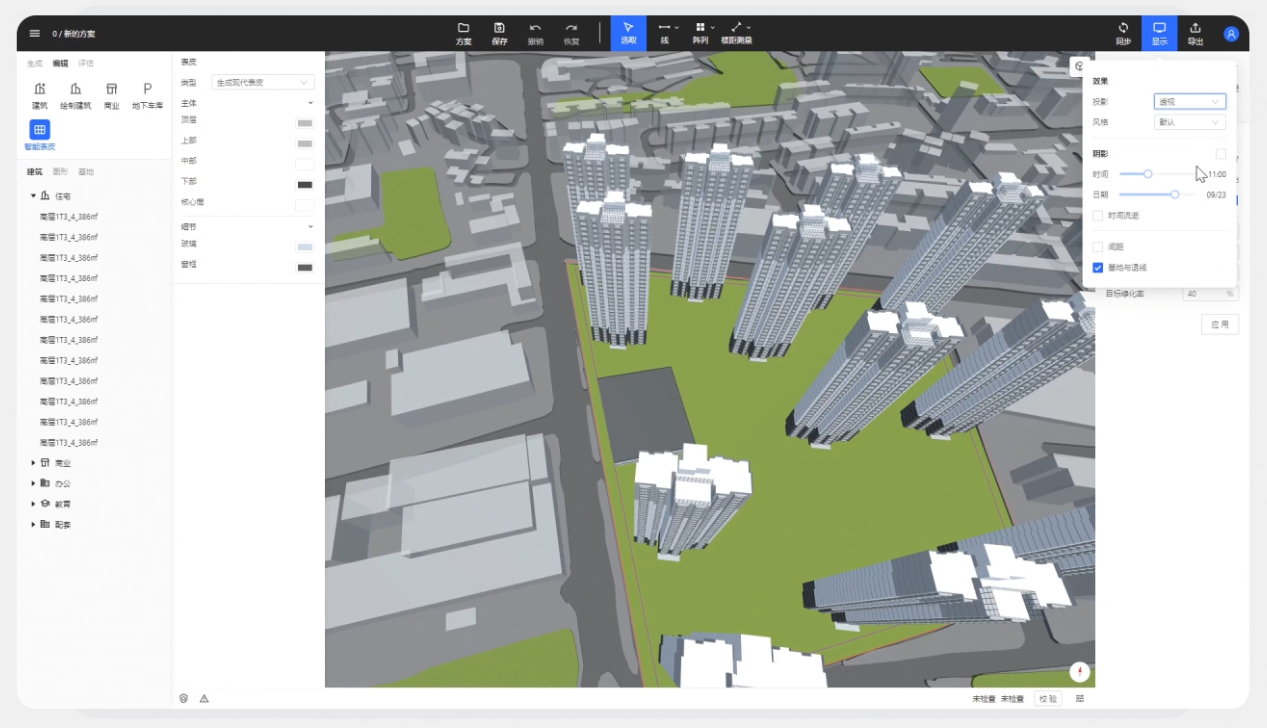Open the 类型 facade type dropdown

tap(263, 82)
